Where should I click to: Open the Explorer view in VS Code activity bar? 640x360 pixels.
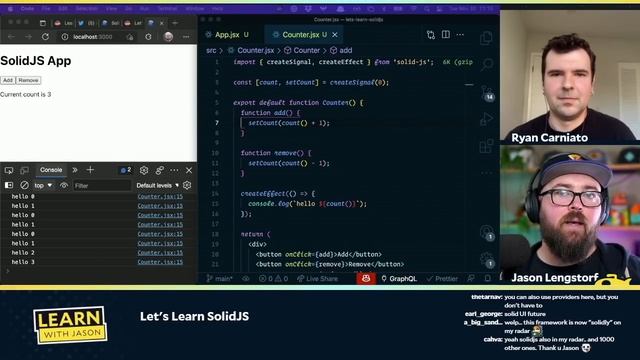(486, 38)
